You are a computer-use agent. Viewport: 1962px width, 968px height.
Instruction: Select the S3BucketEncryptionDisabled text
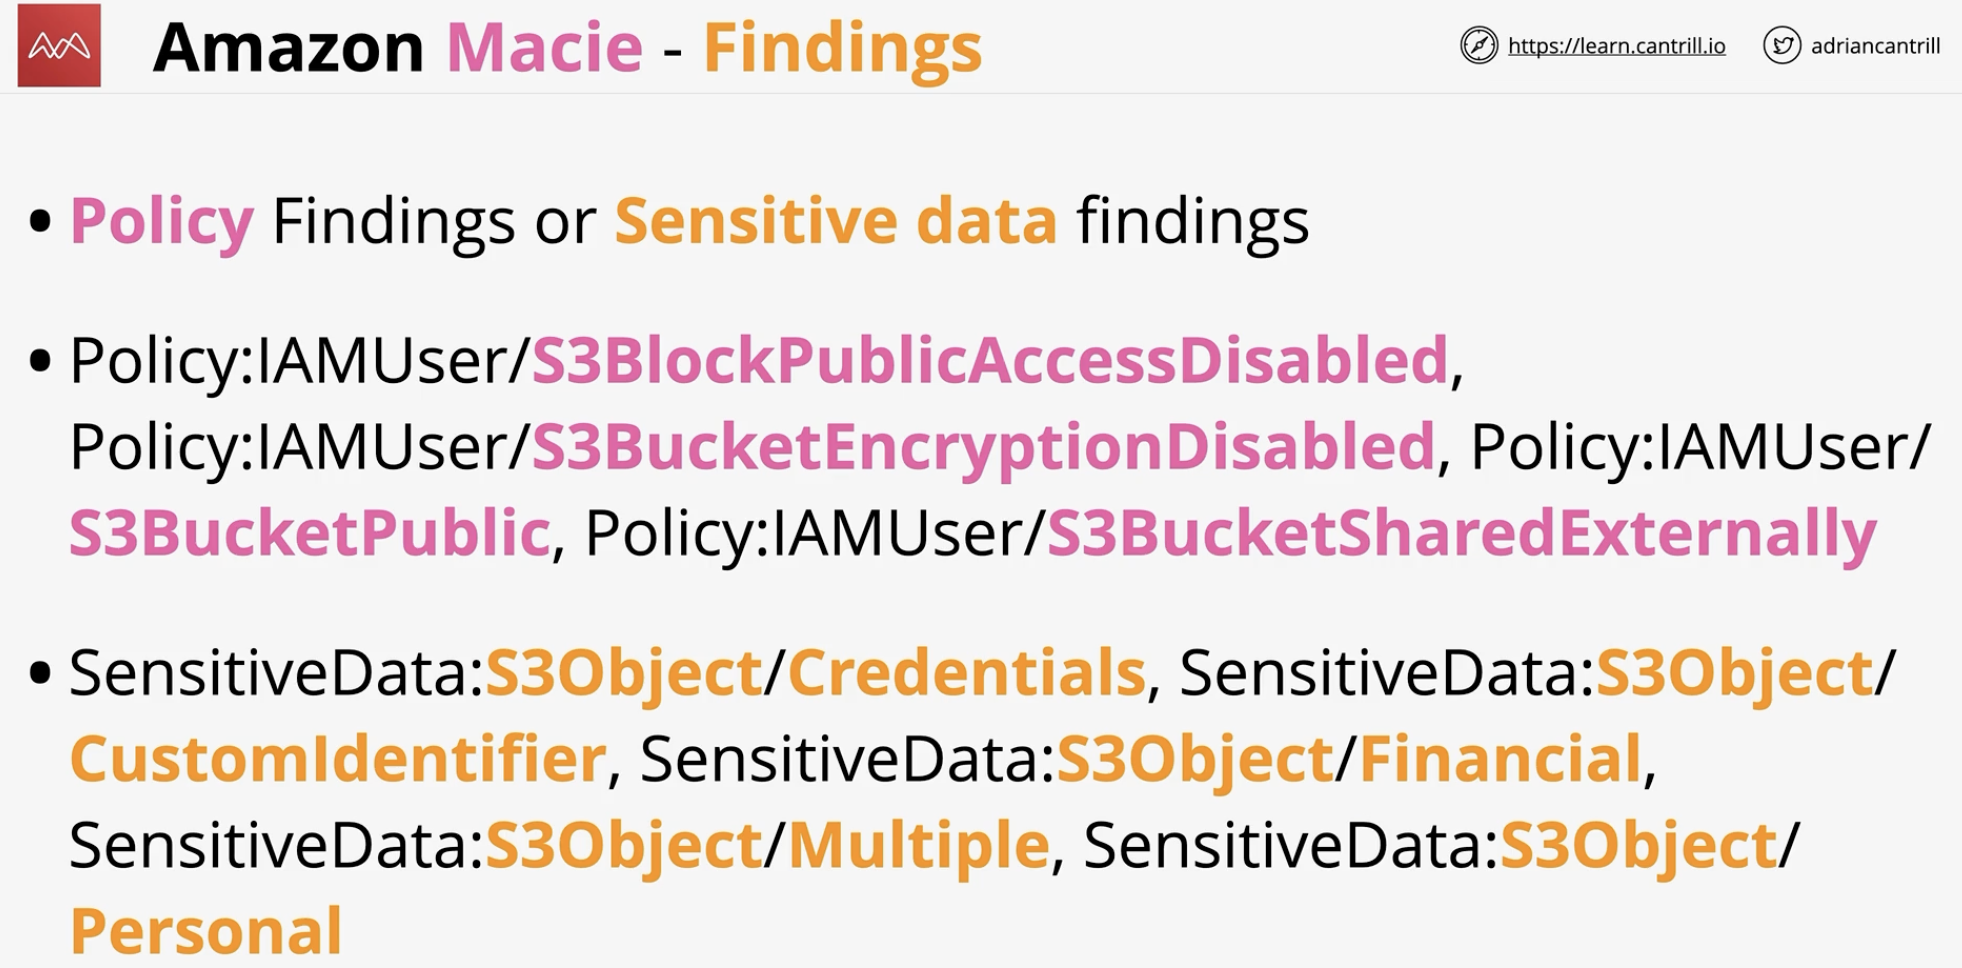click(x=984, y=446)
